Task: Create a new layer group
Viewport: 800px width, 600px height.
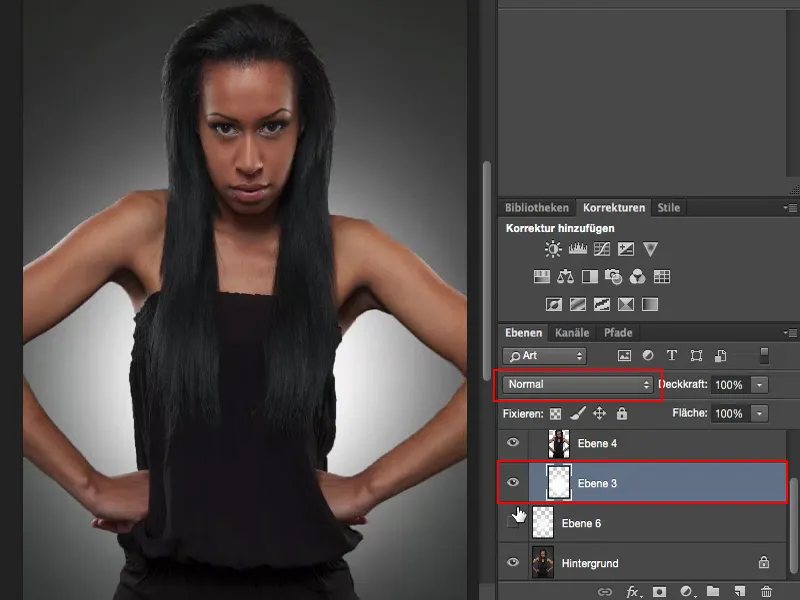Action: click(x=713, y=591)
